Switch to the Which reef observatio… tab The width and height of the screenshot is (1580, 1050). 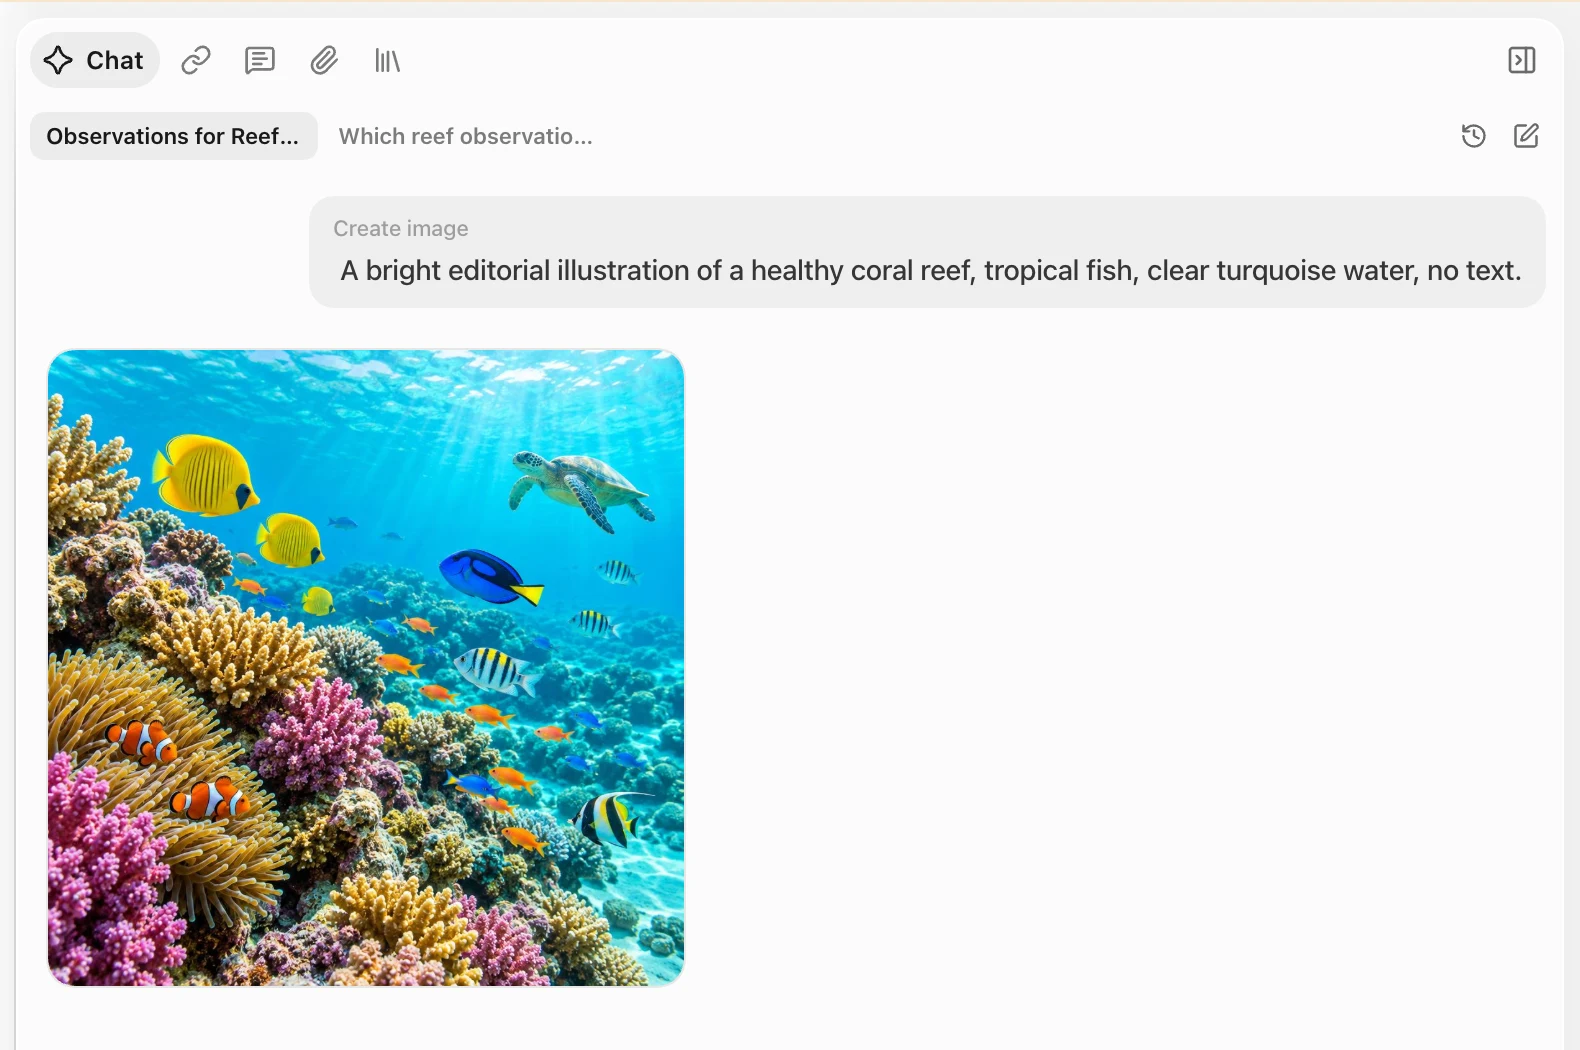pyautogui.click(x=466, y=136)
